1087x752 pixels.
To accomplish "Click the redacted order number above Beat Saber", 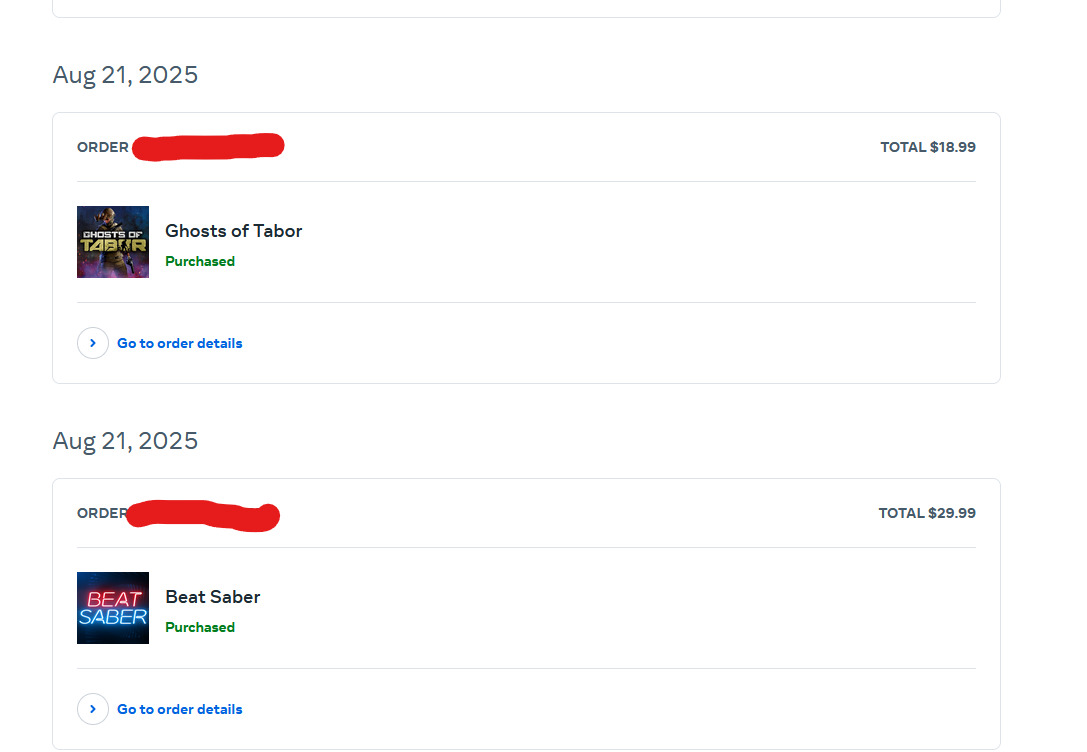I will tap(203, 515).
